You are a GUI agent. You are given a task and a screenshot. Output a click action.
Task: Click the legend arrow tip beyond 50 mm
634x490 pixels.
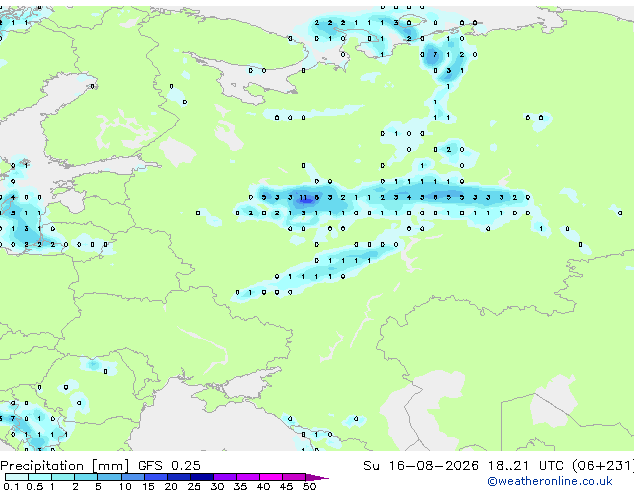317,477
